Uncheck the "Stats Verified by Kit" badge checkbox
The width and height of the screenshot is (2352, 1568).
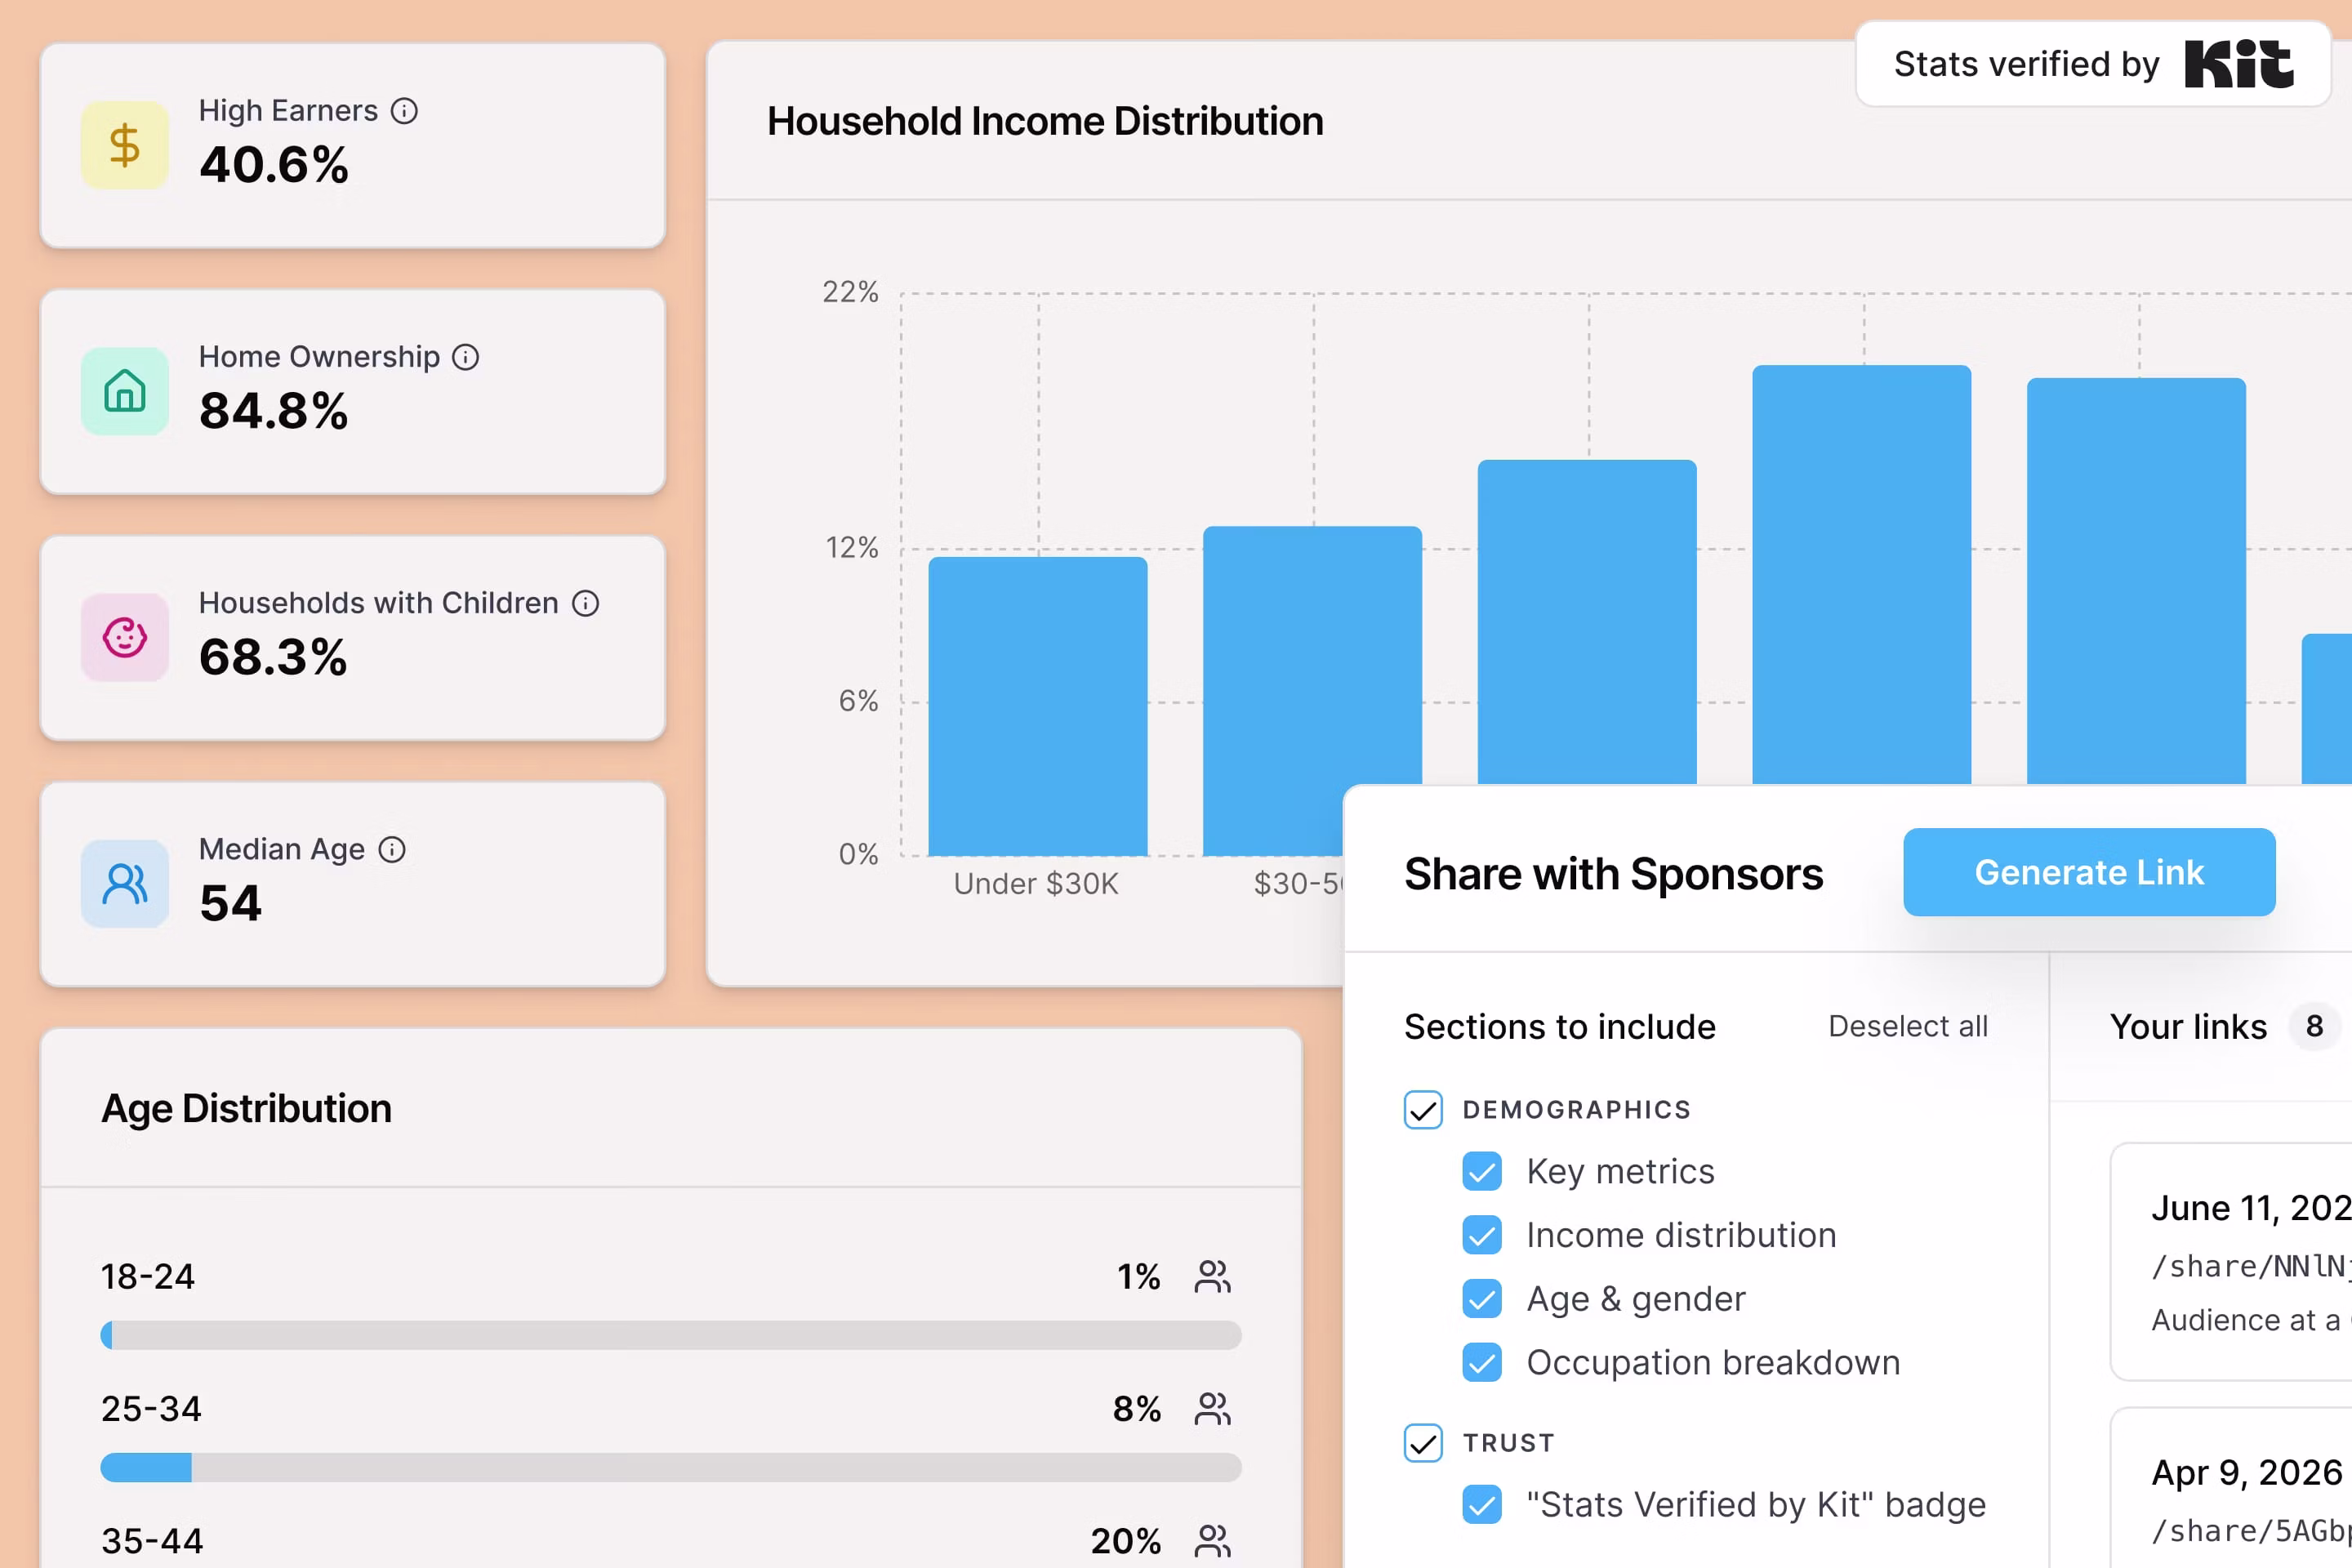1482,1505
